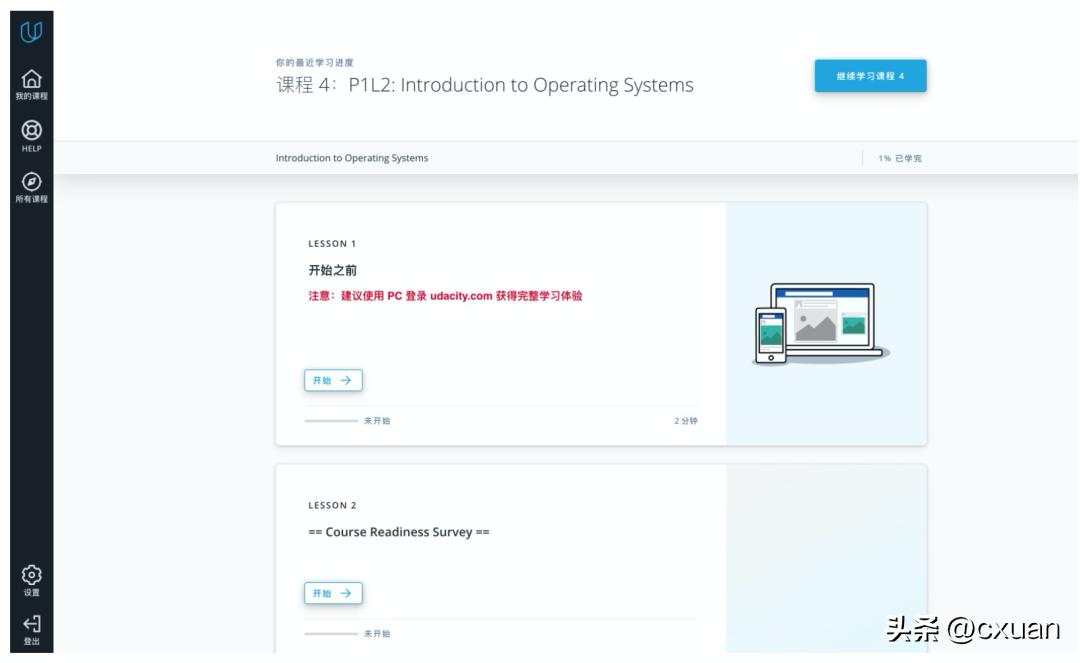Click Lesson 1 未开始 status text
Screen dimensions: 1080x663
click(x=377, y=421)
